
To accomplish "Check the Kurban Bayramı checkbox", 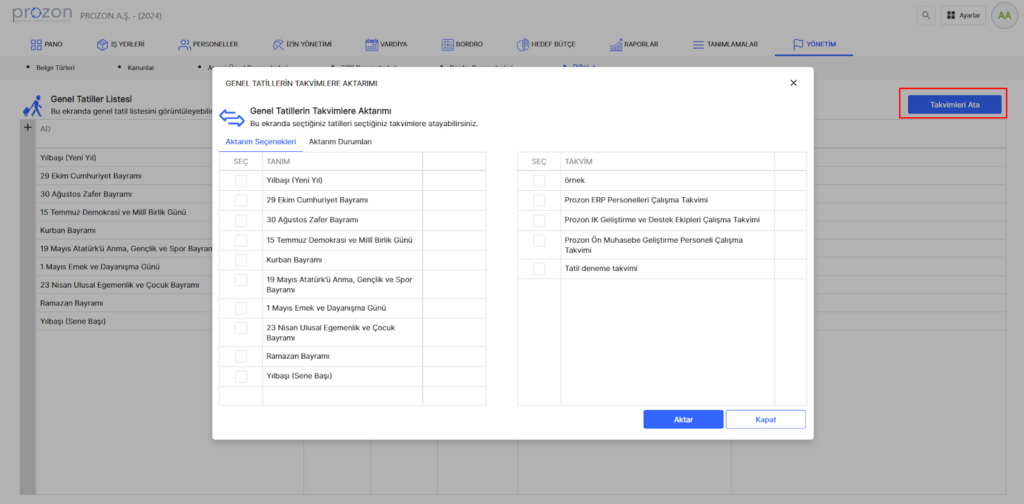I will tap(241, 259).
